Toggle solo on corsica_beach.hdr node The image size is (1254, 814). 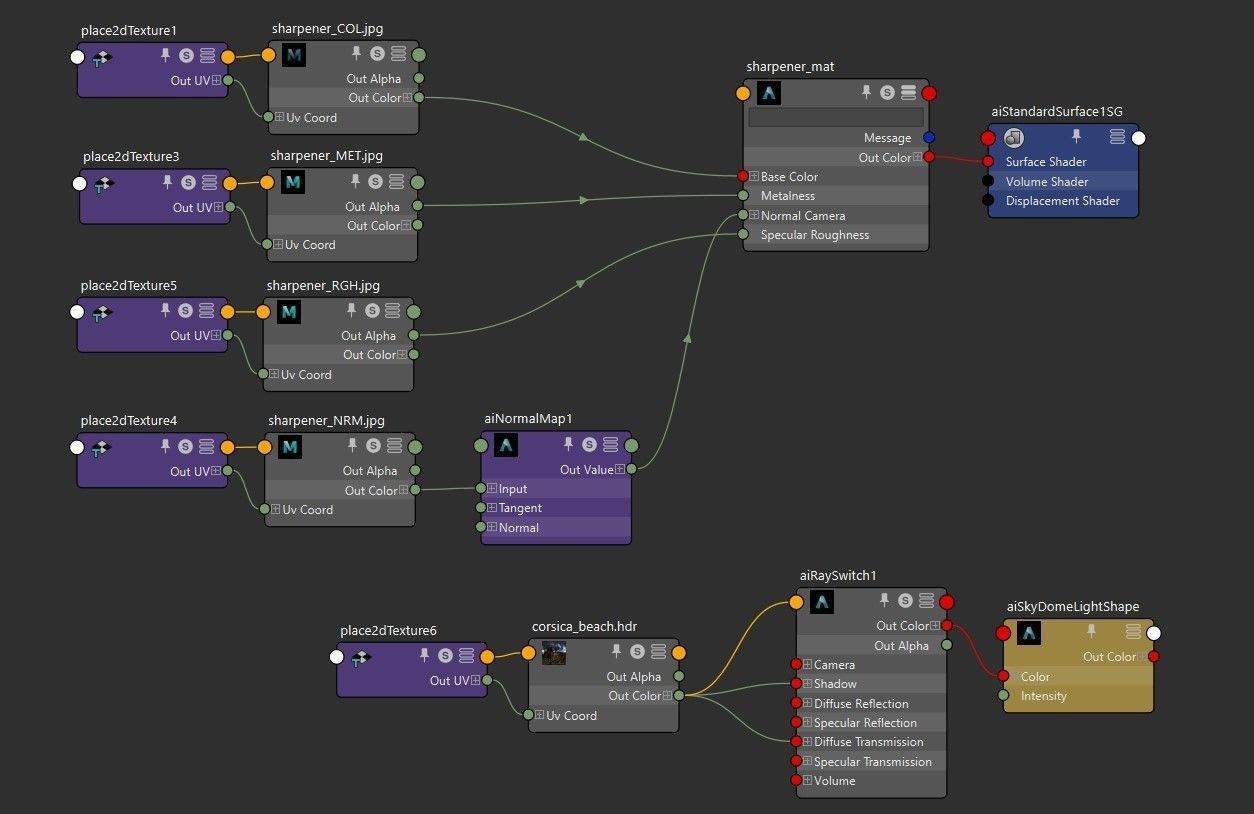(637, 652)
